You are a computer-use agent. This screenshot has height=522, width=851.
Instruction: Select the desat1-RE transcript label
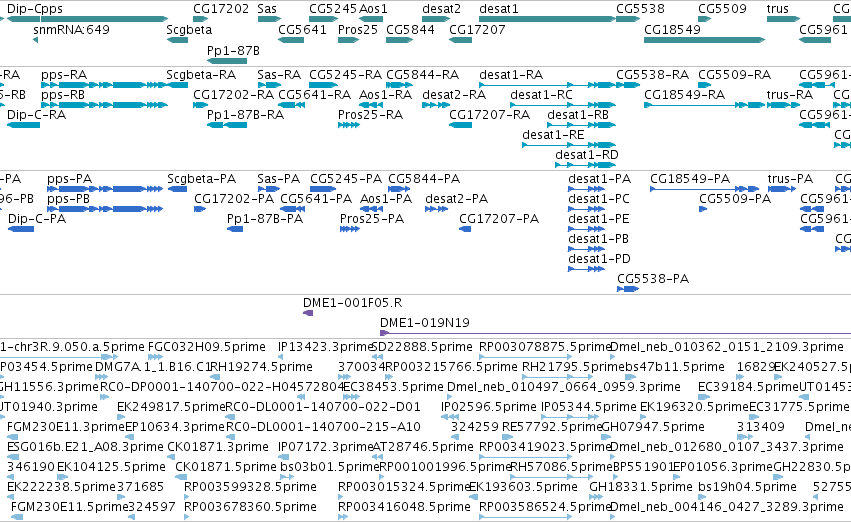point(553,135)
